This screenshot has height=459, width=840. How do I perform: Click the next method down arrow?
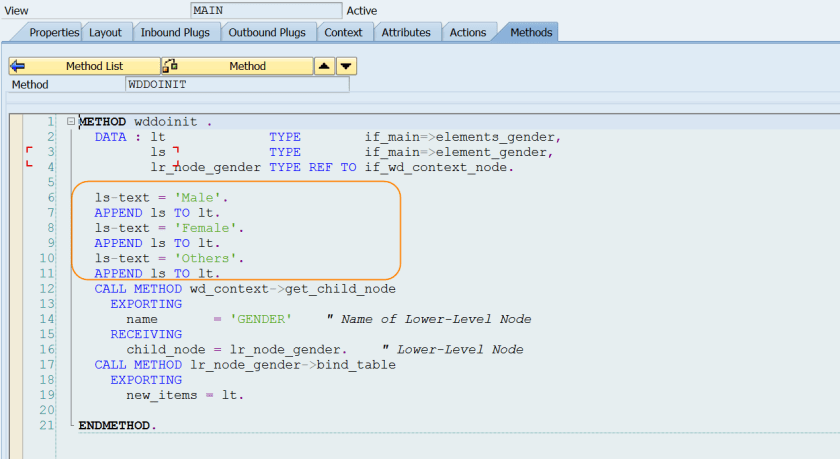click(x=346, y=66)
